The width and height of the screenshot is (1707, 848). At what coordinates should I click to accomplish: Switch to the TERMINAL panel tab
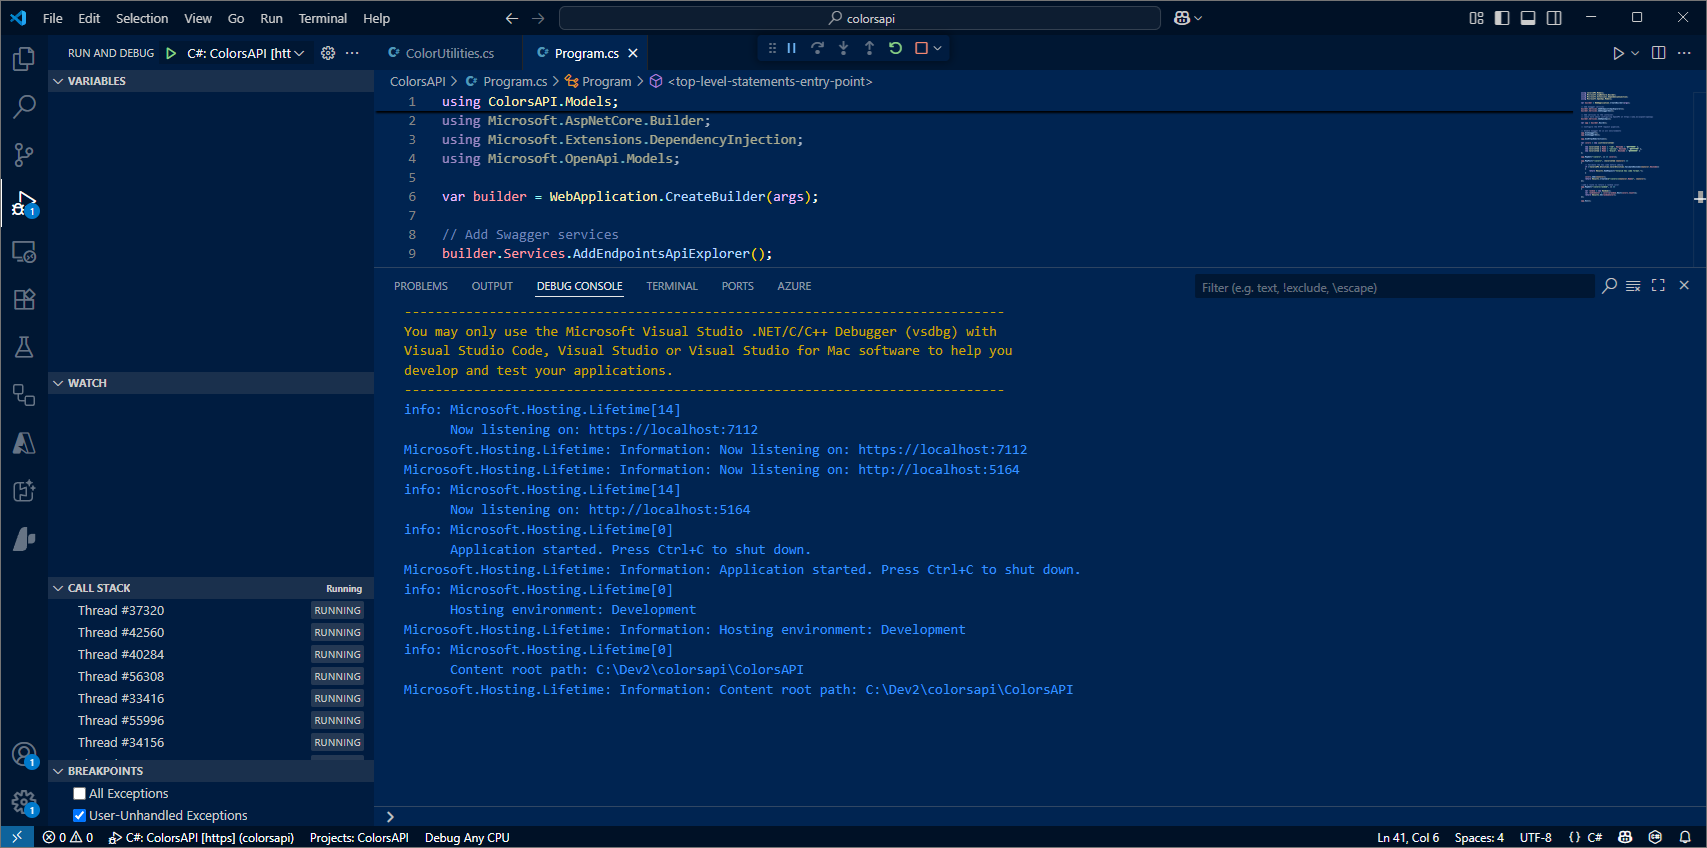(x=671, y=286)
